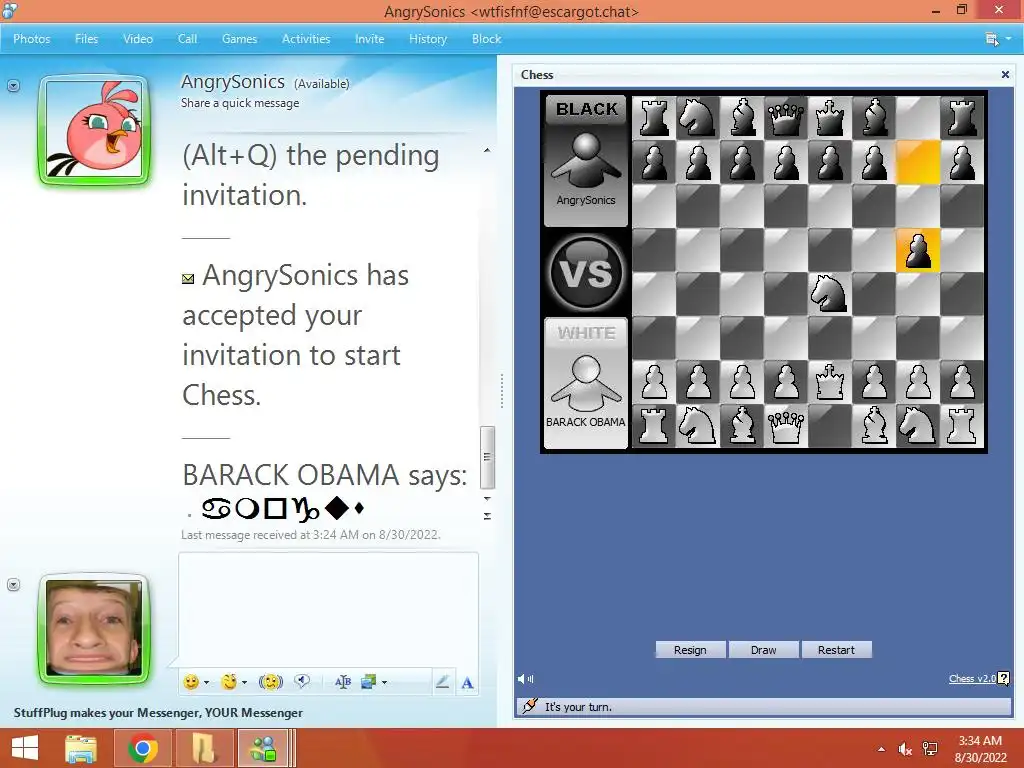Open the Windows Start button

[x=25, y=748]
